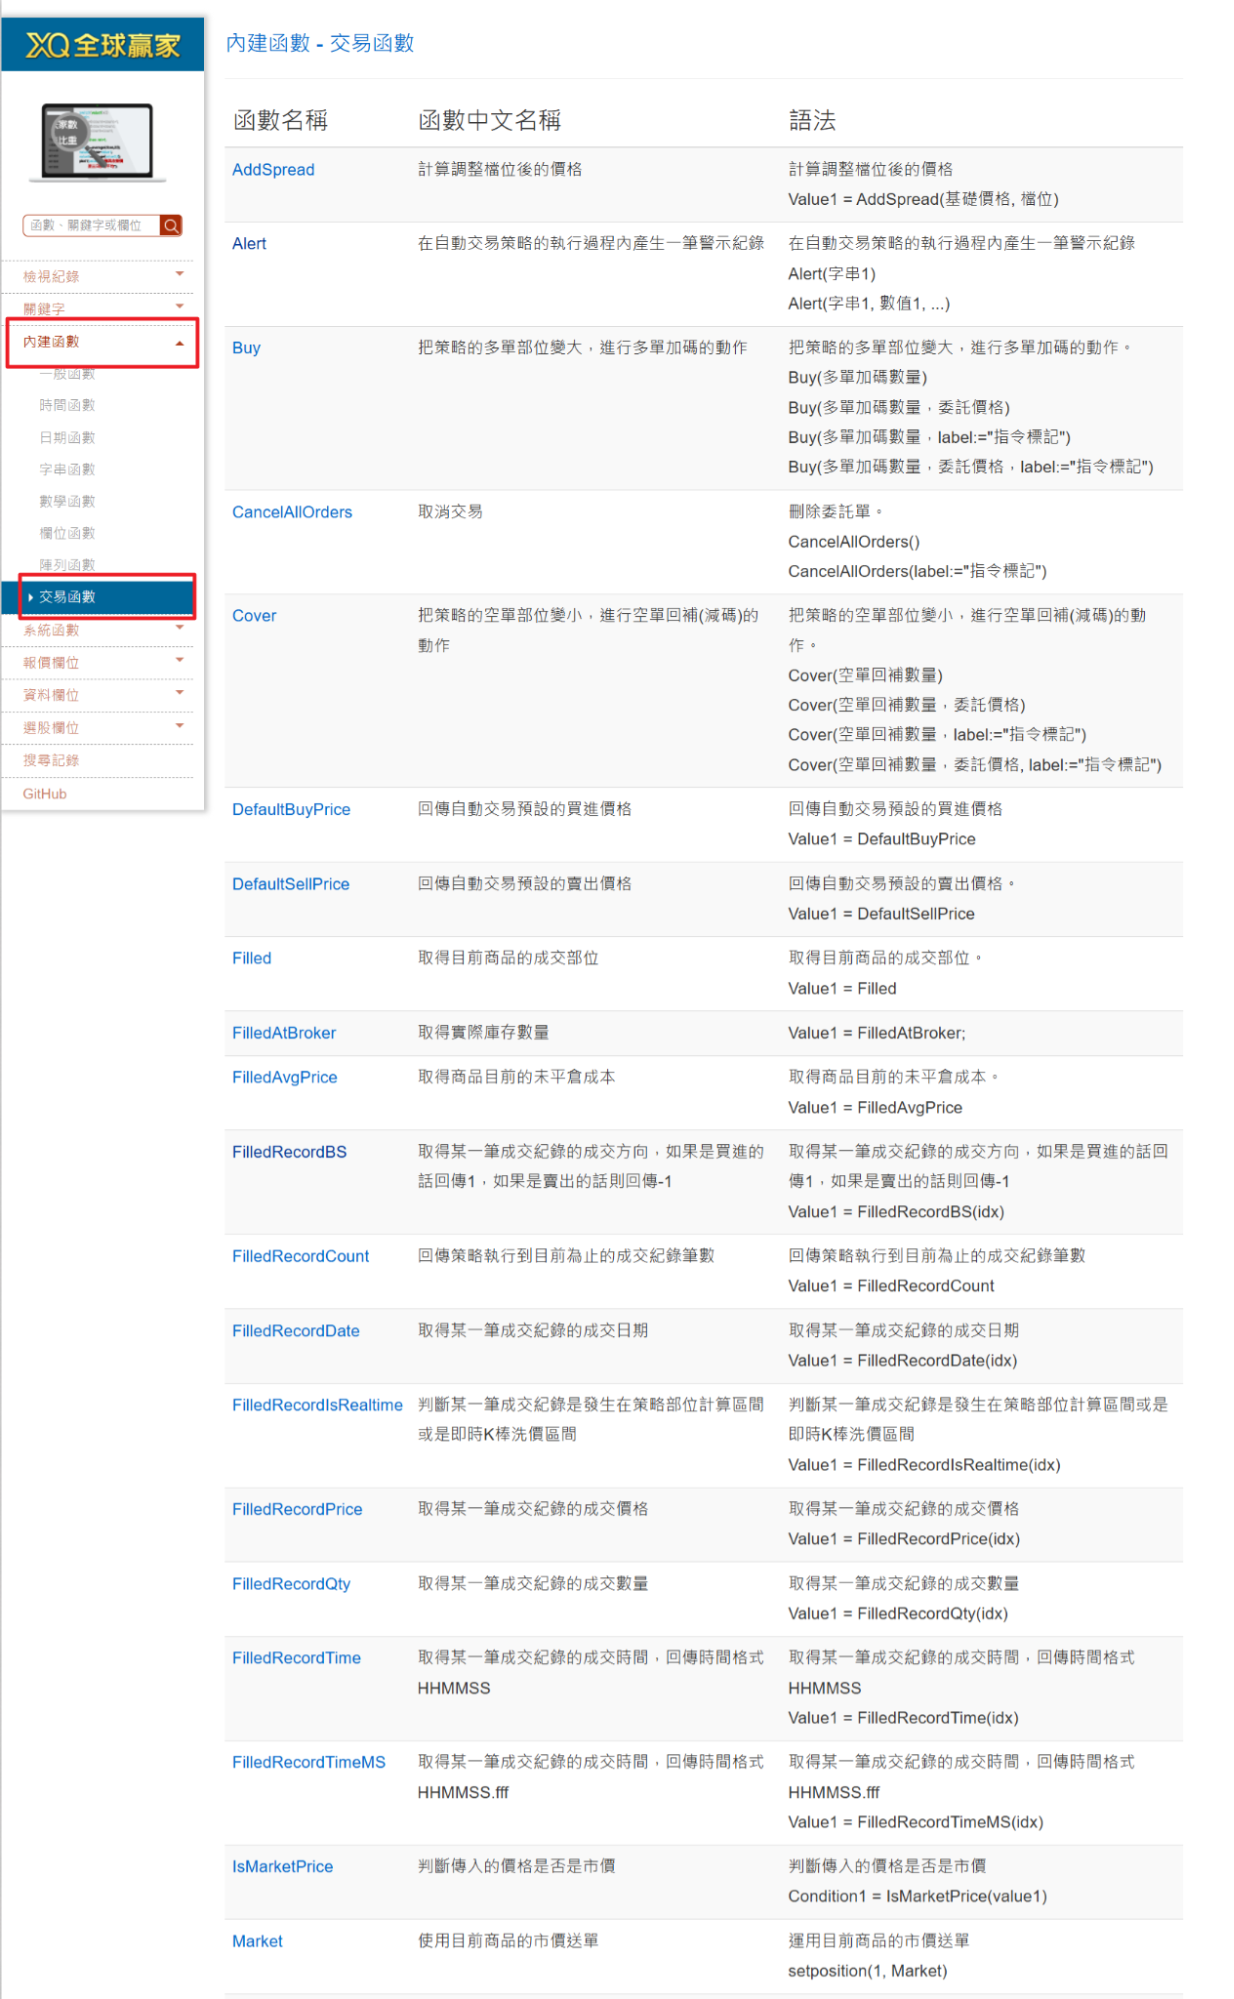
Task: Go to the FilledAvgPrice function link
Action: (284, 1077)
